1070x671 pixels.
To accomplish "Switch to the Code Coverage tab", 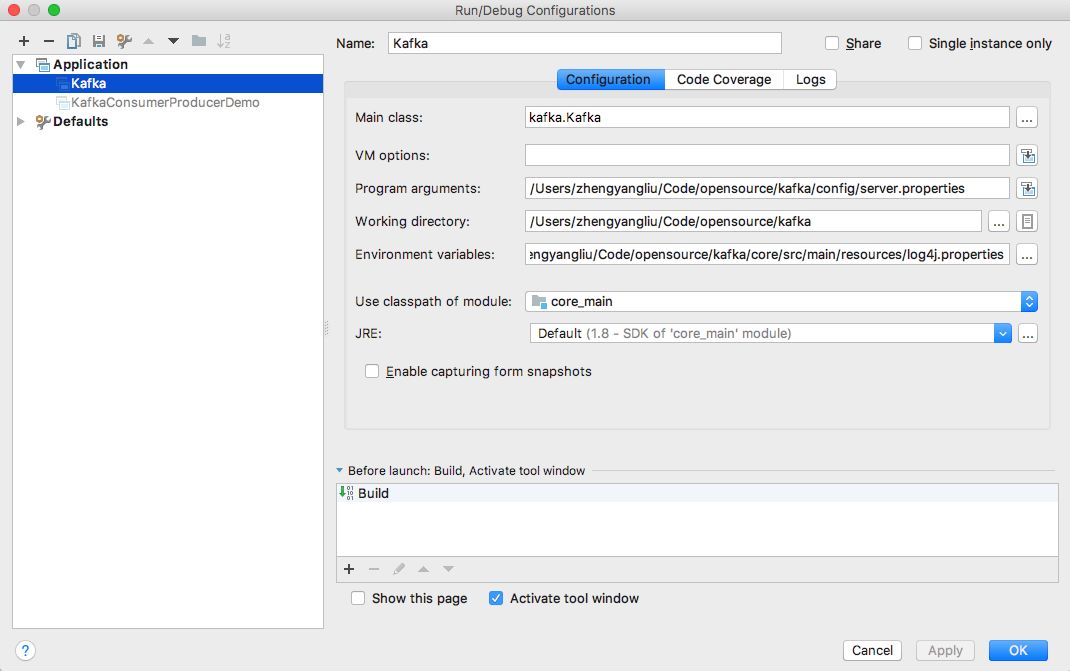I will coord(724,80).
